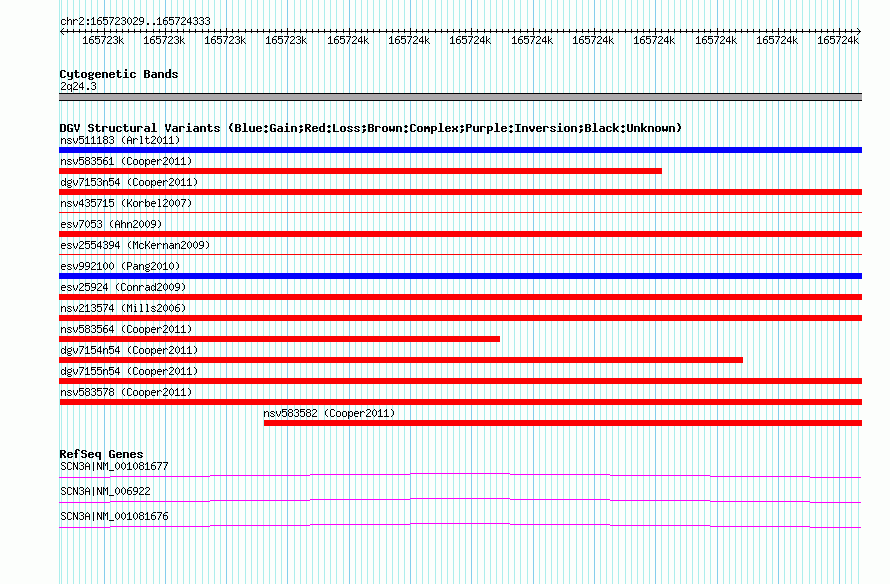Click the nsv511183 (Arlt2011) blue gain bar
The width and height of the screenshot is (890, 584).
[x=460, y=150]
